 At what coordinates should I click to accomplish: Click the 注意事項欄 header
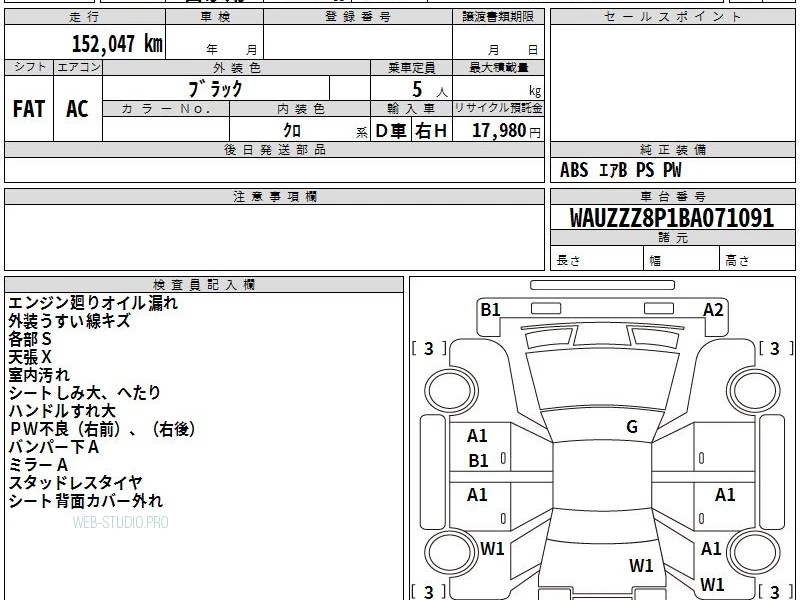coord(274,196)
